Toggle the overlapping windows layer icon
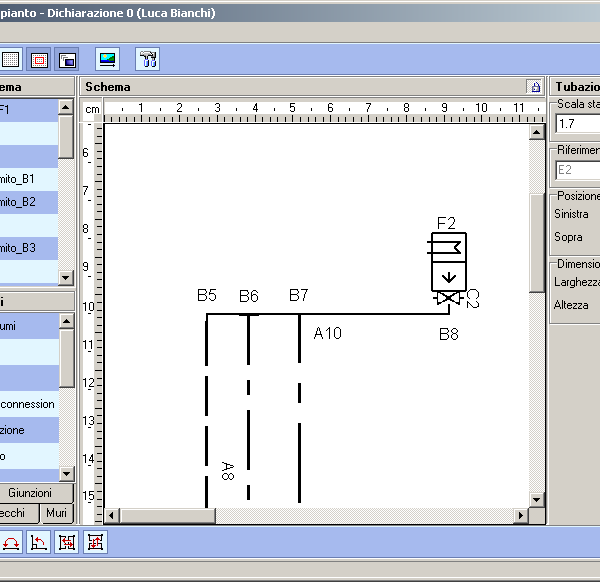 [x=67, y=60]
